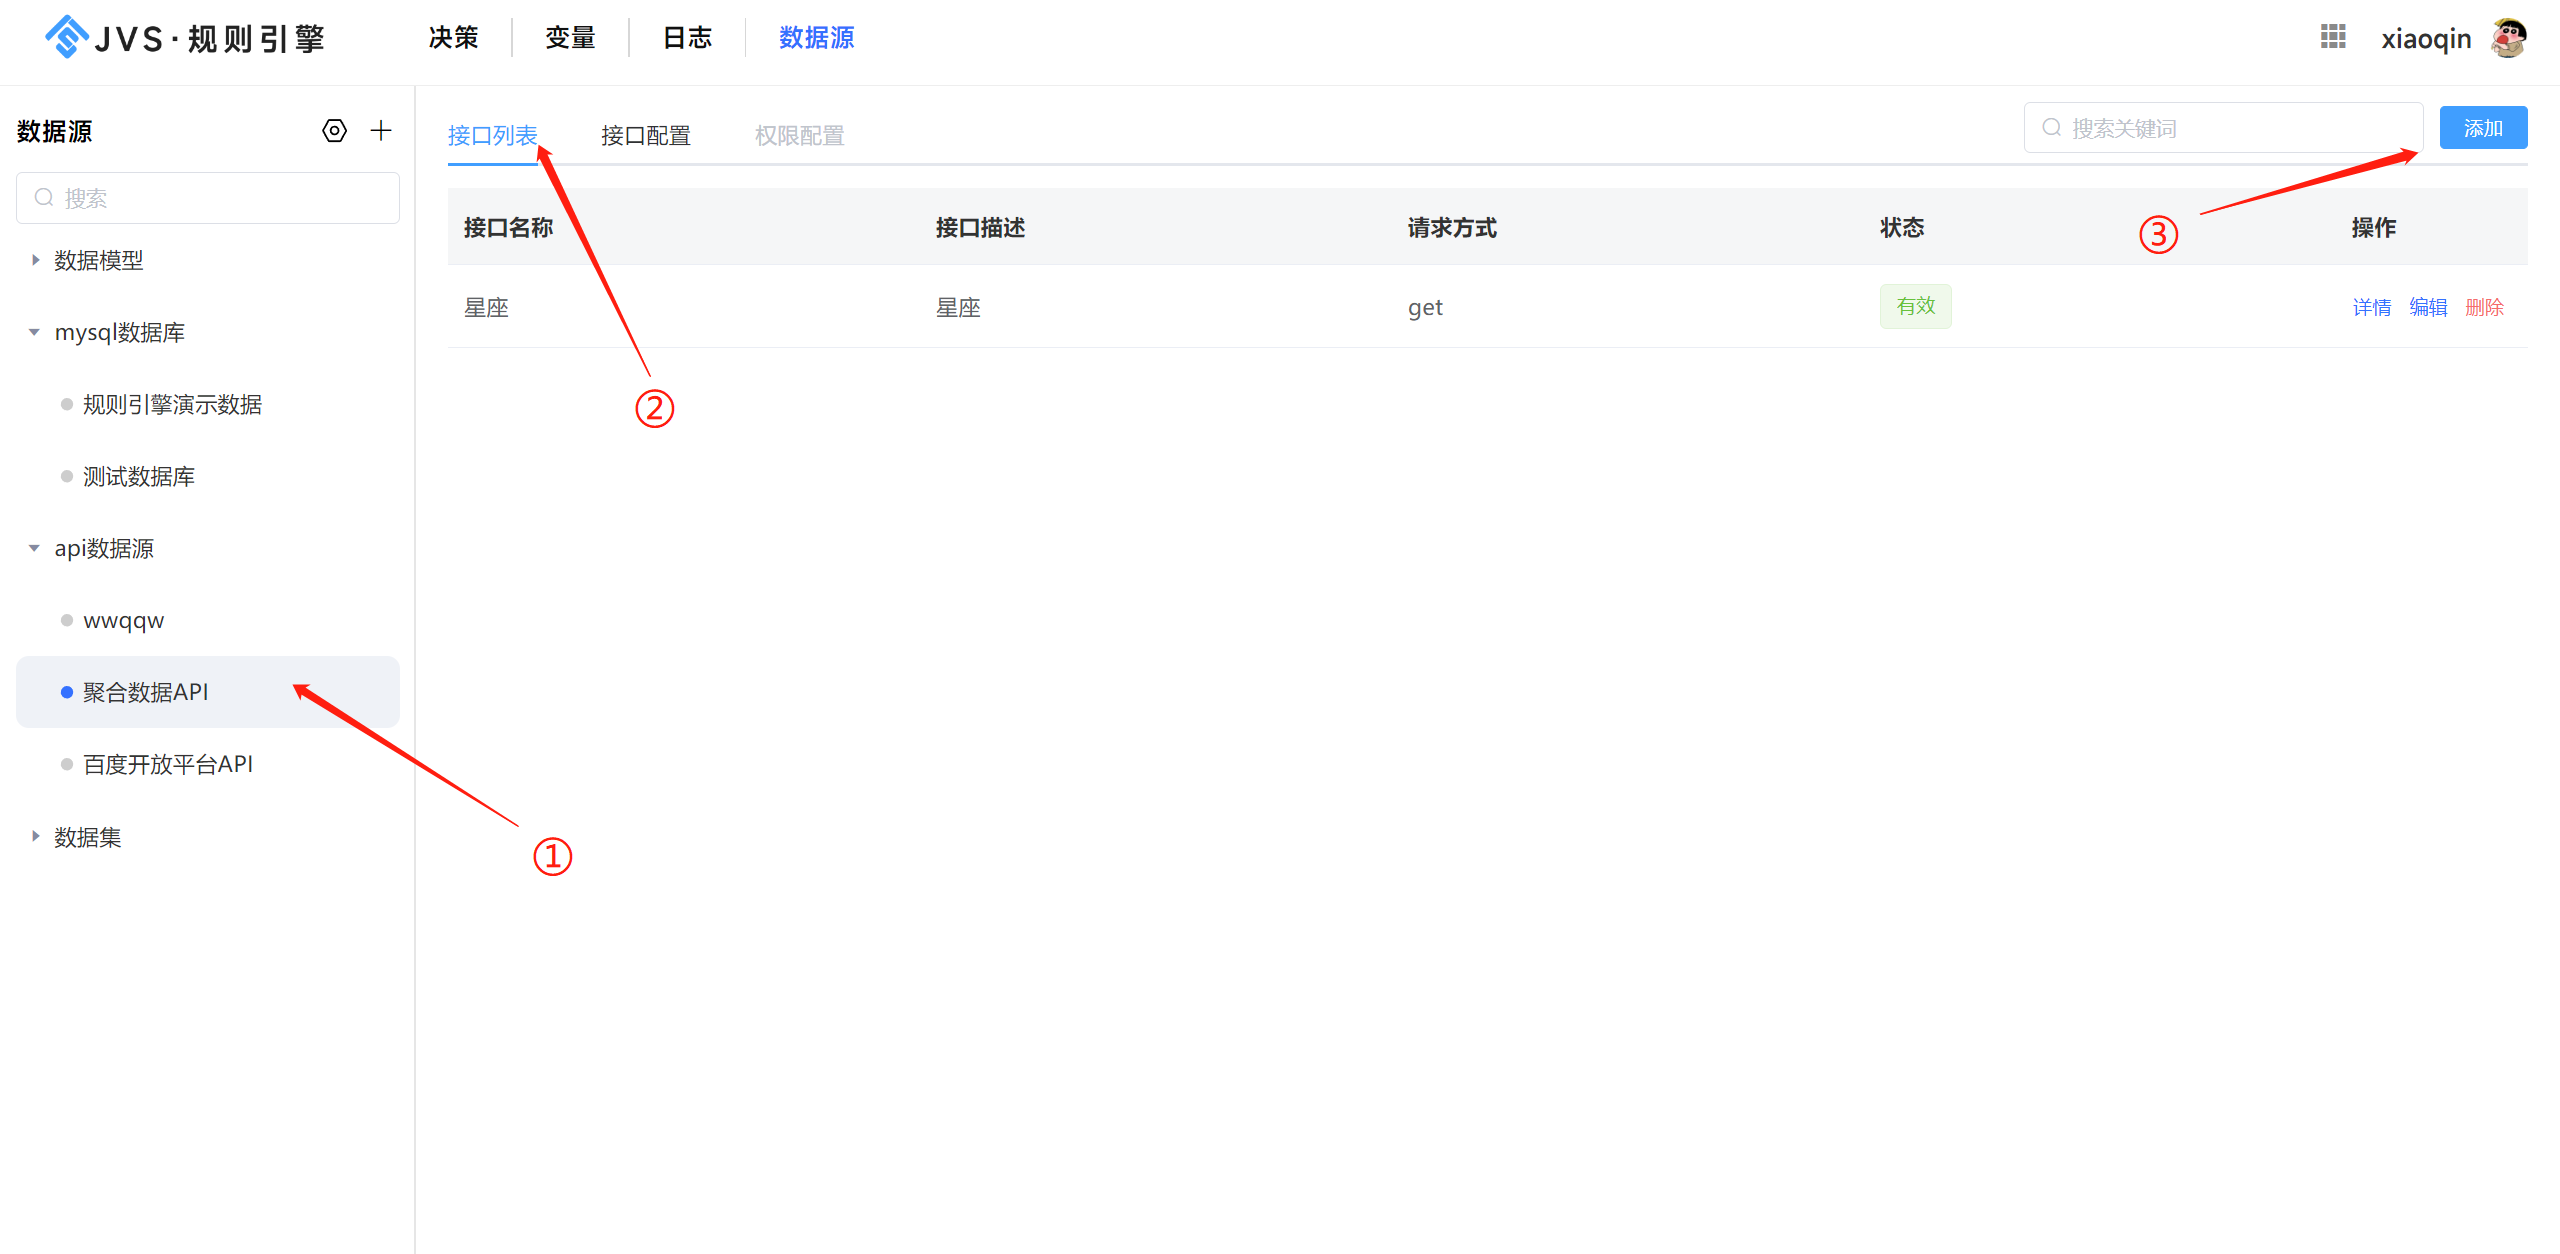
Task: Click the magnifier icon in the sidebar search
Action: pos(44,197)
